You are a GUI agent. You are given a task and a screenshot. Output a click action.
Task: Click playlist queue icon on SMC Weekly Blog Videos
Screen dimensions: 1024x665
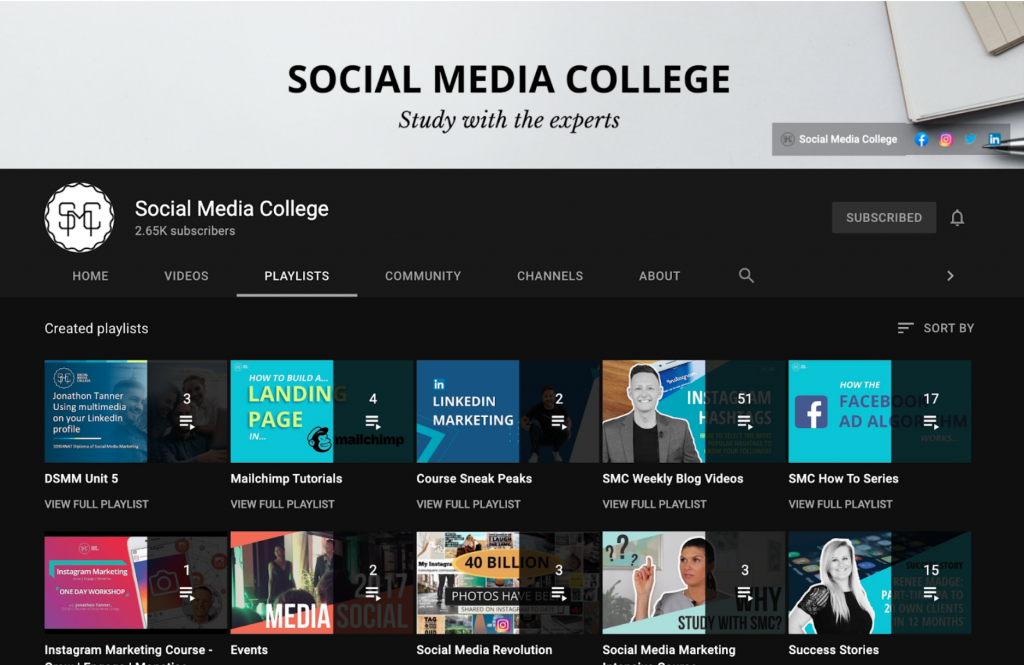click(744, 423)
